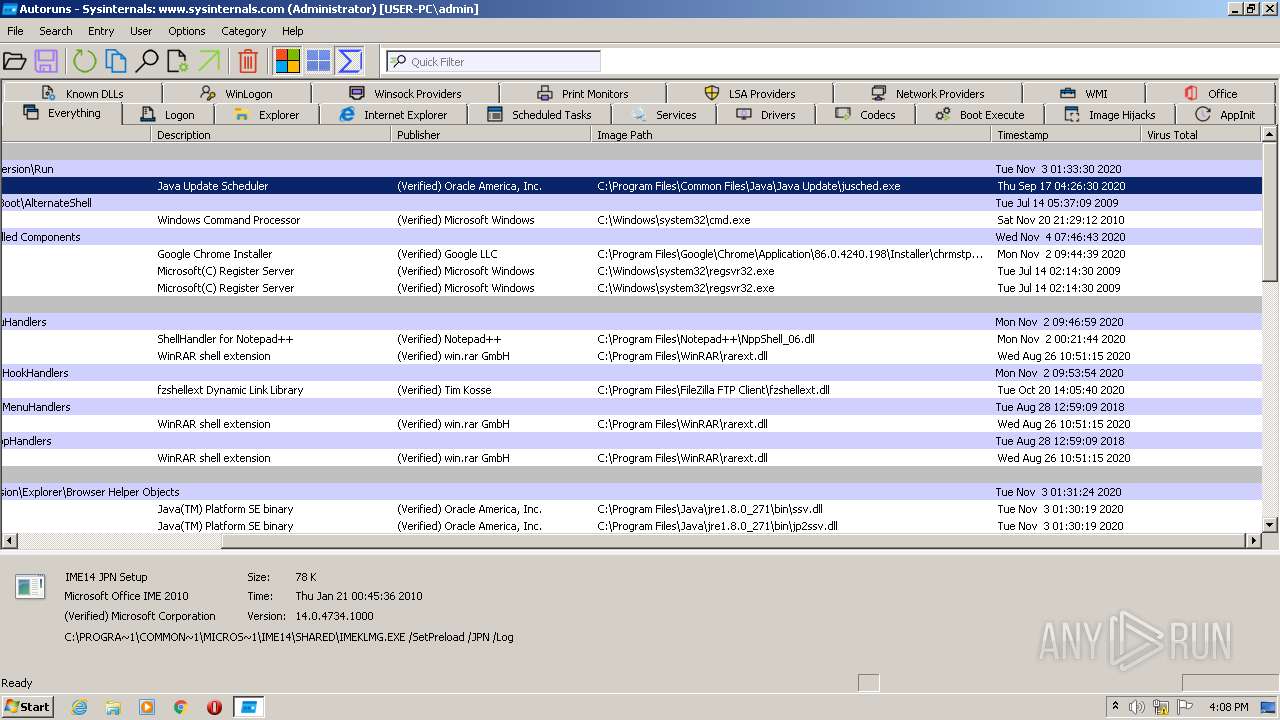This screenshot has height=720, width=1280.
Task: Open Chrome from the taskbar
Action: [x=181, y=707]
